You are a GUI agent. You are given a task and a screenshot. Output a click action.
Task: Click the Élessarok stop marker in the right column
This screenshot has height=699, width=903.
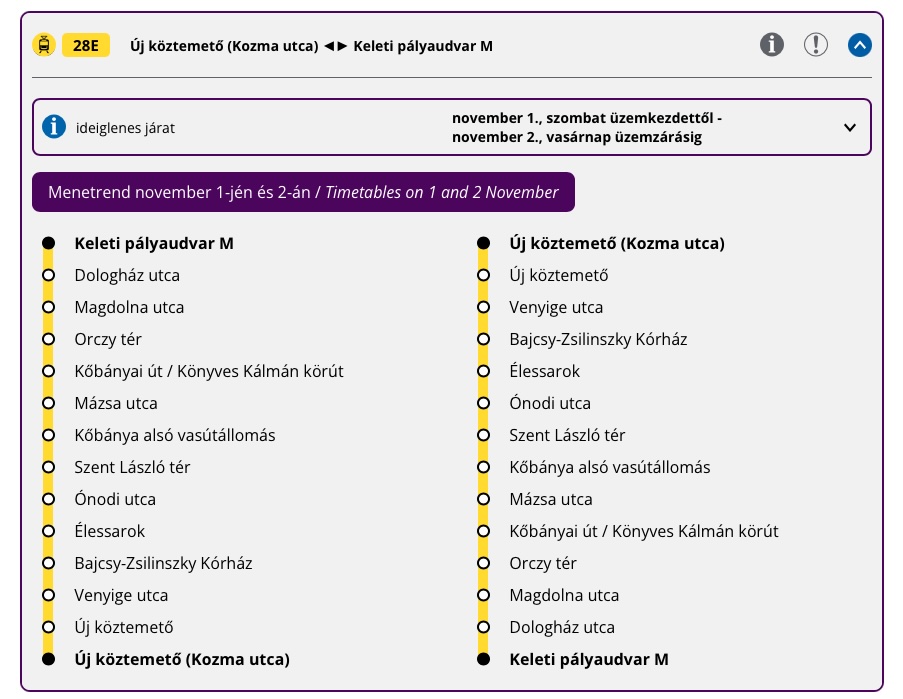[484, 371]
